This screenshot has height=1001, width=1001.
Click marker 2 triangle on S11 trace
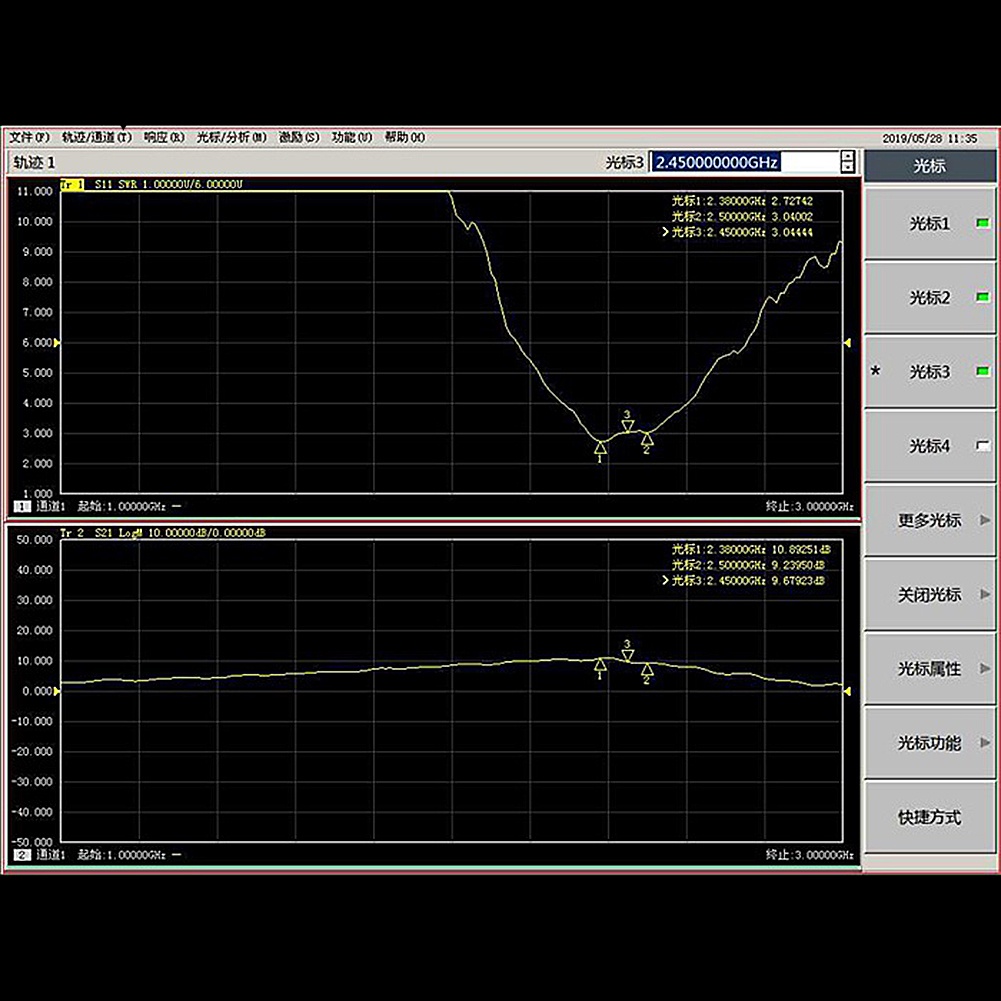[x=647, y=439]
